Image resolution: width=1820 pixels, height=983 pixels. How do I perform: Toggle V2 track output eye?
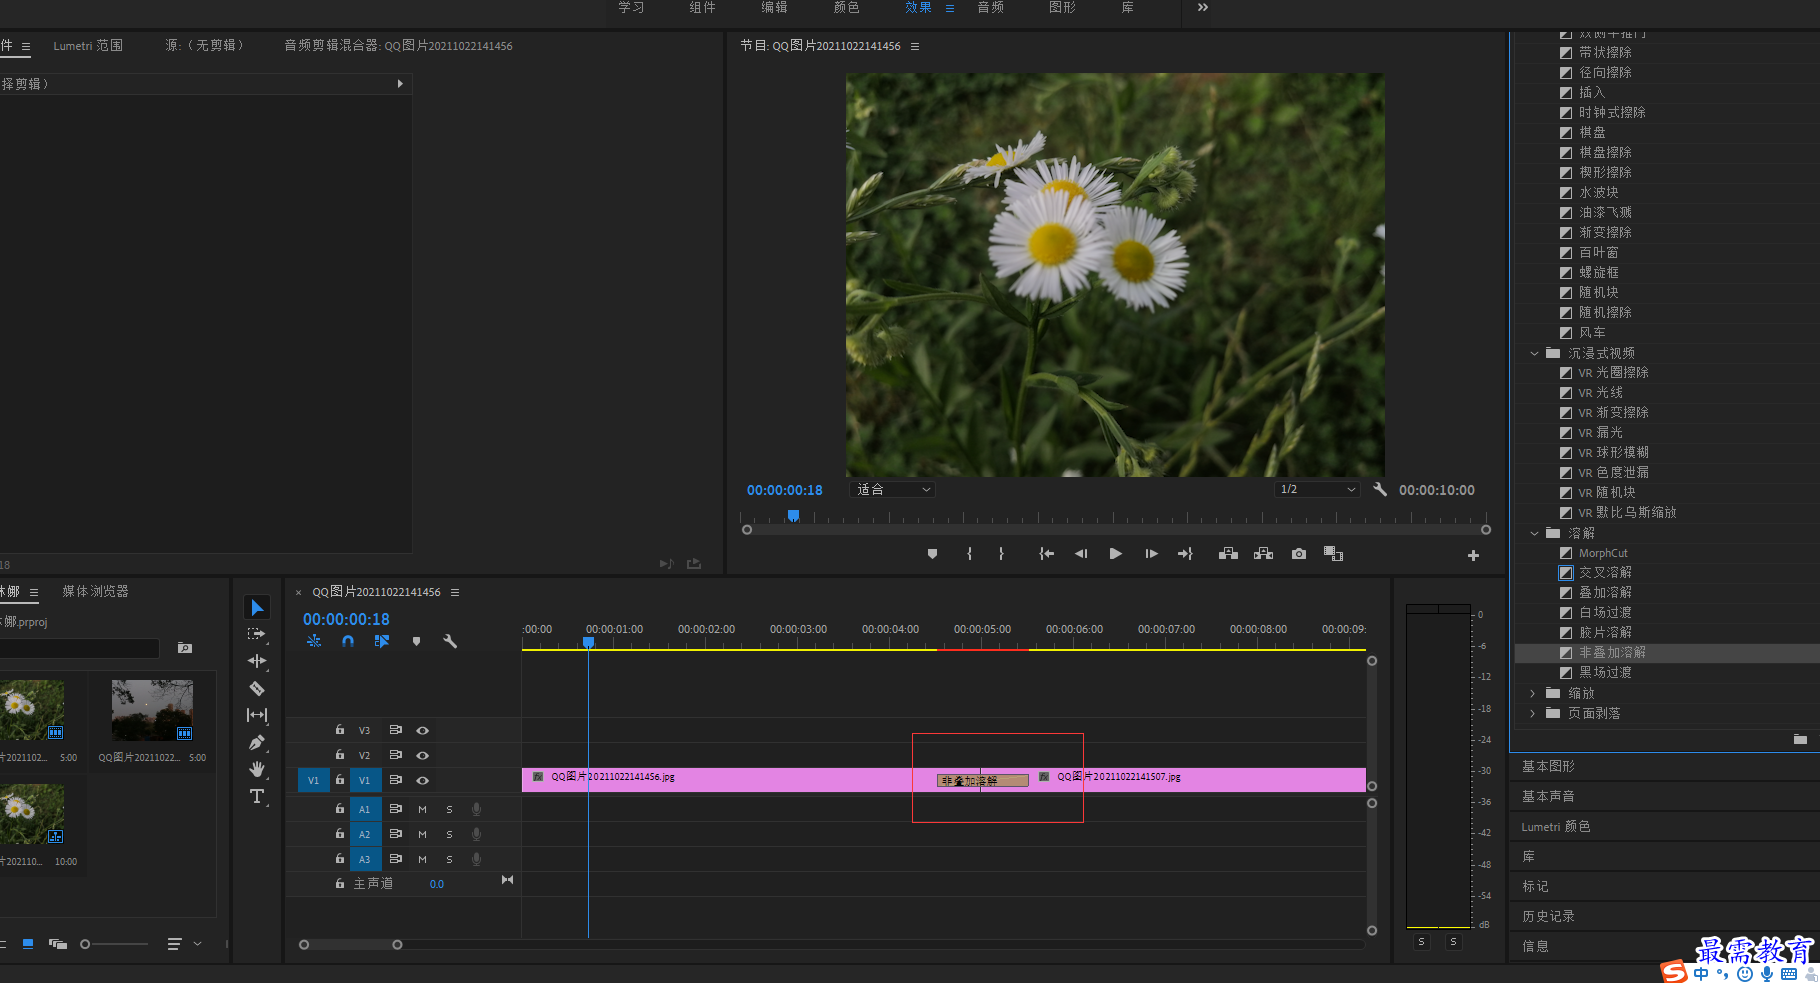[422, 755]
